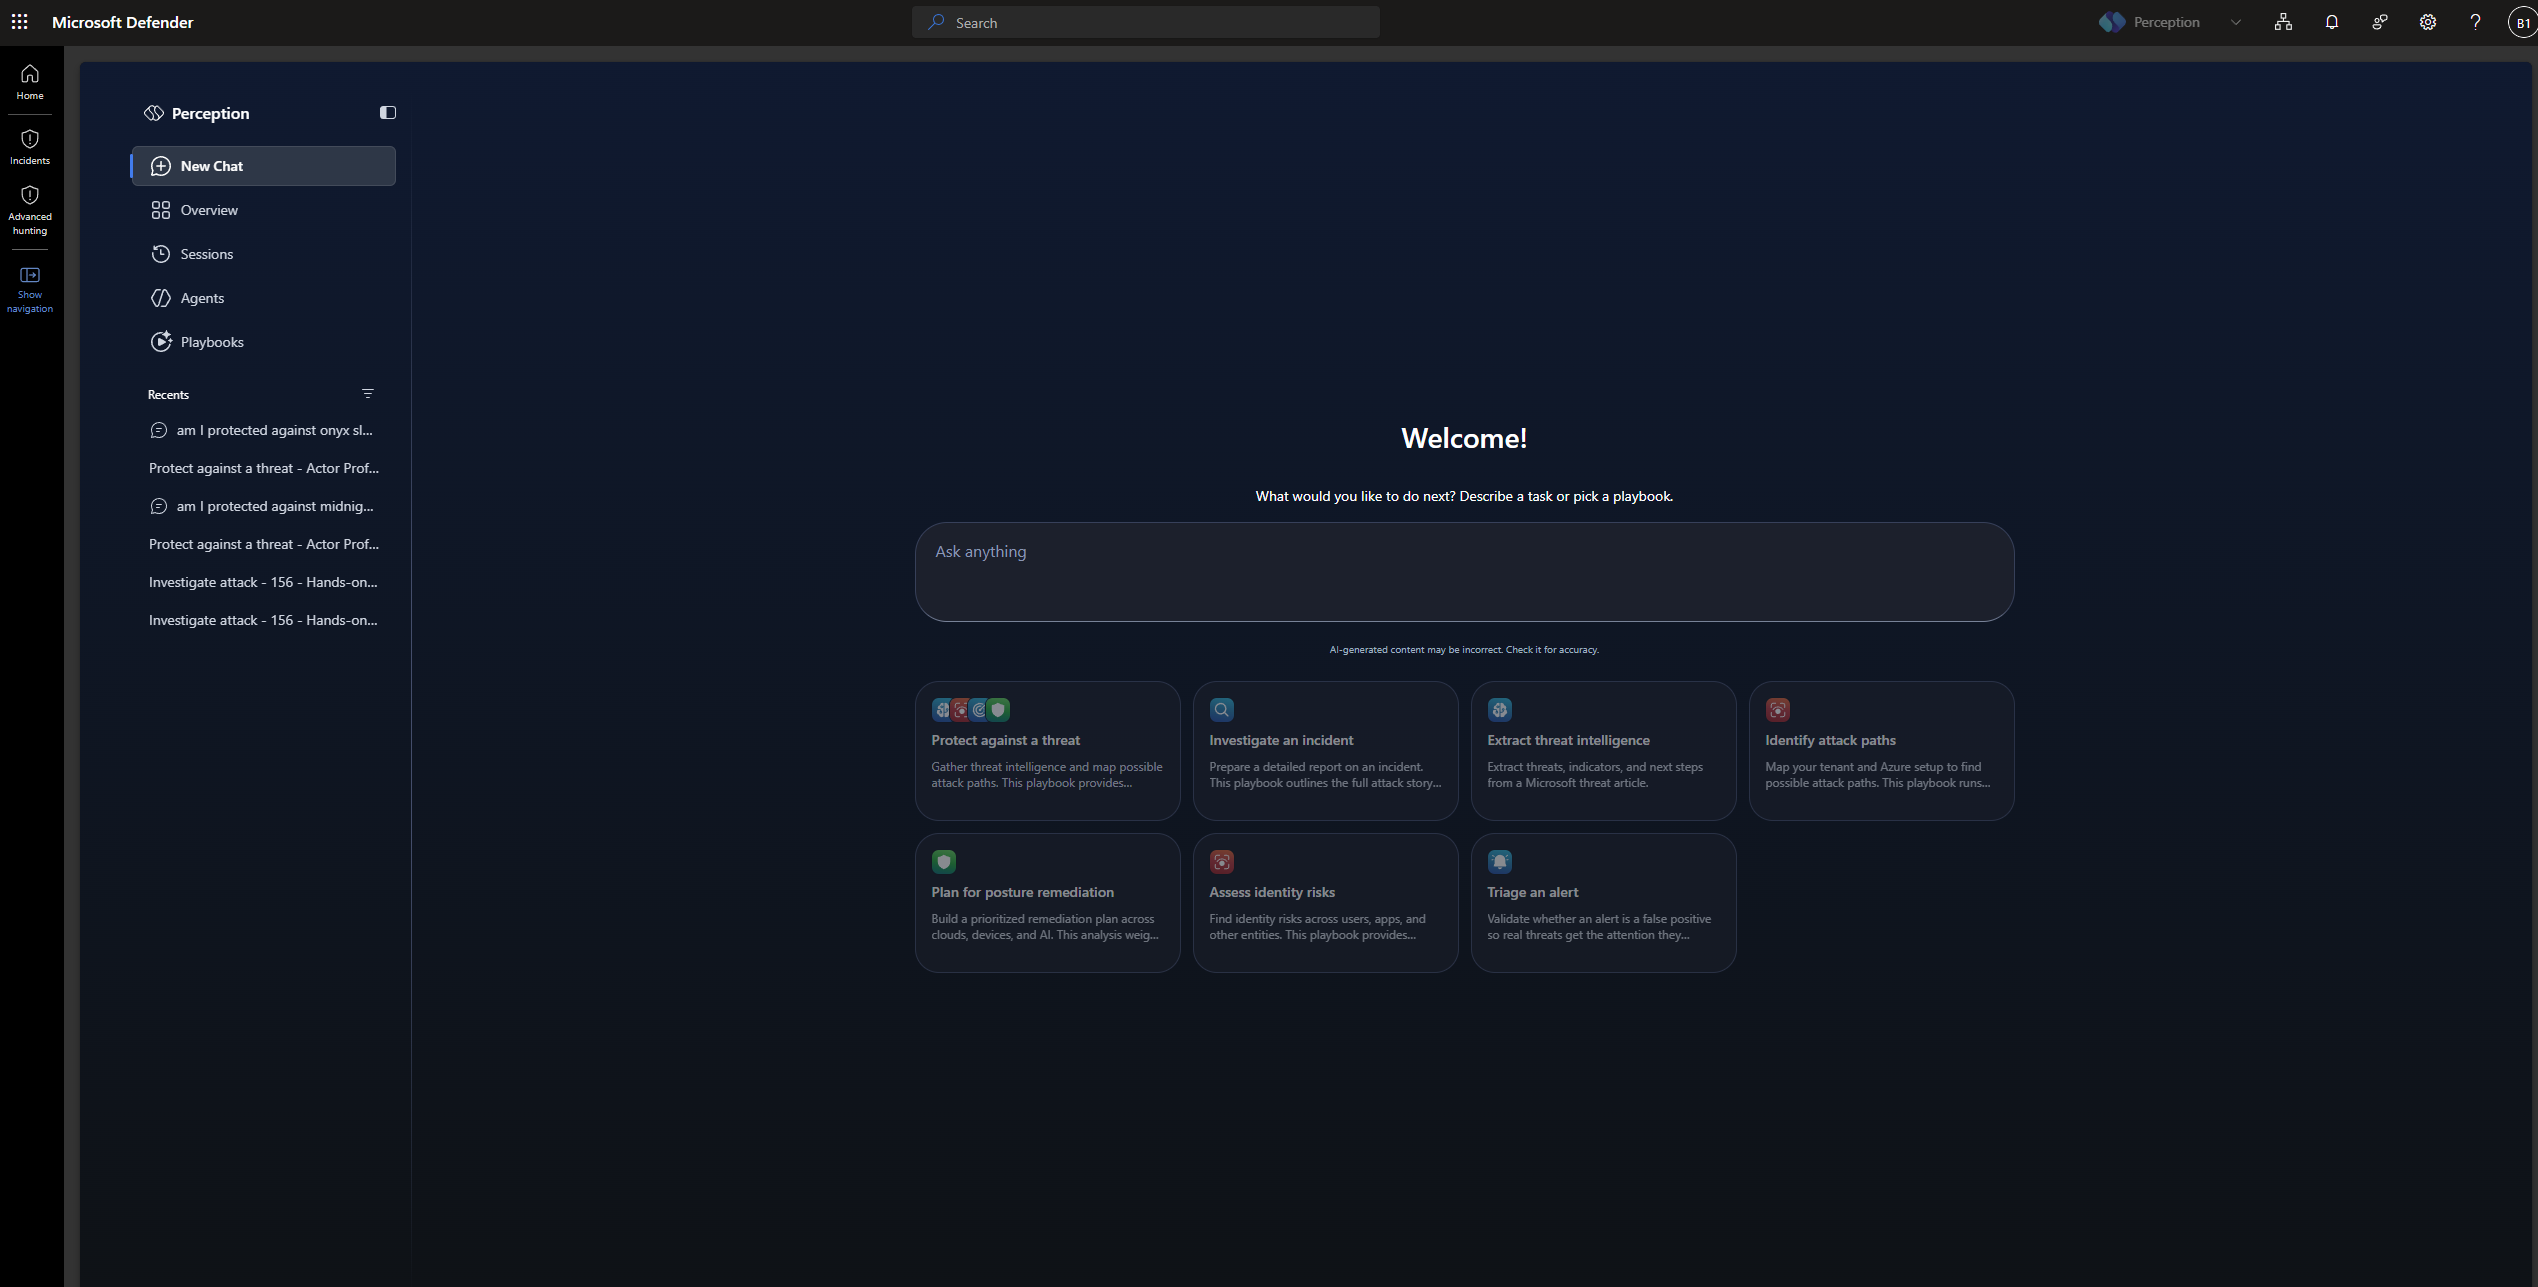Go to Home in left rail
Screen dimensions: 2538x1287
pos(30,82)
